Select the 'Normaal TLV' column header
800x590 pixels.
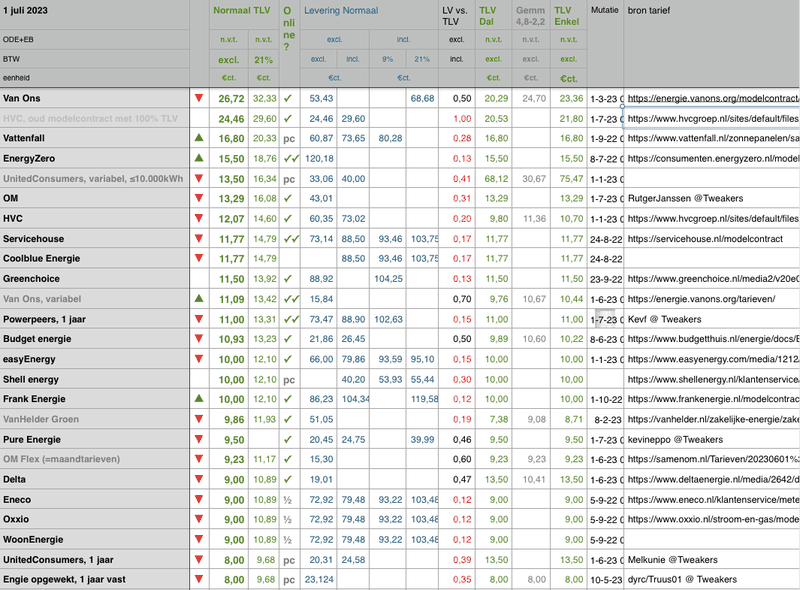pos(241,11)
